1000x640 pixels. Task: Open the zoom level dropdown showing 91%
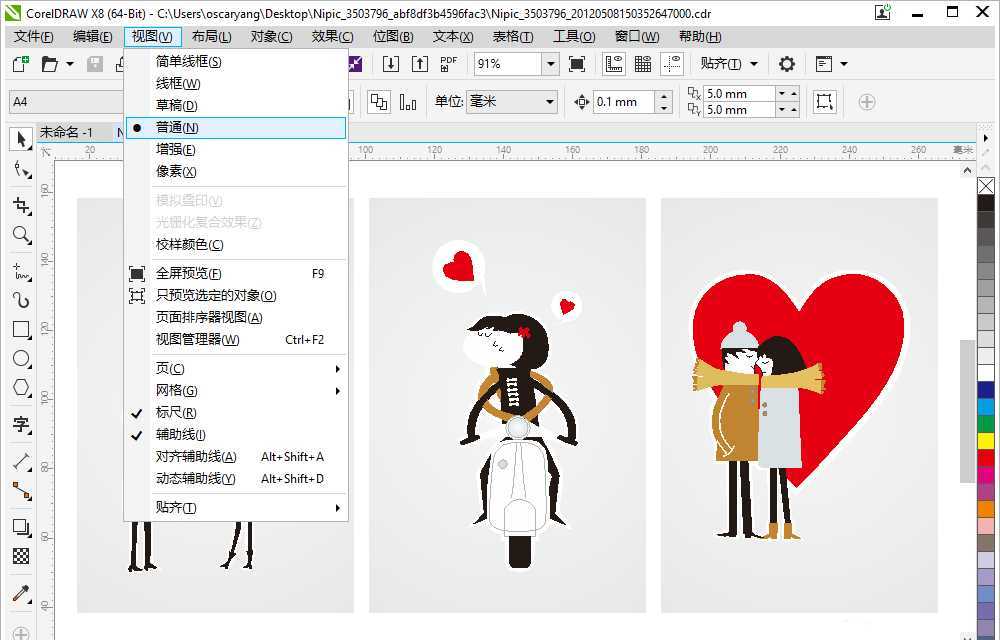551,63
